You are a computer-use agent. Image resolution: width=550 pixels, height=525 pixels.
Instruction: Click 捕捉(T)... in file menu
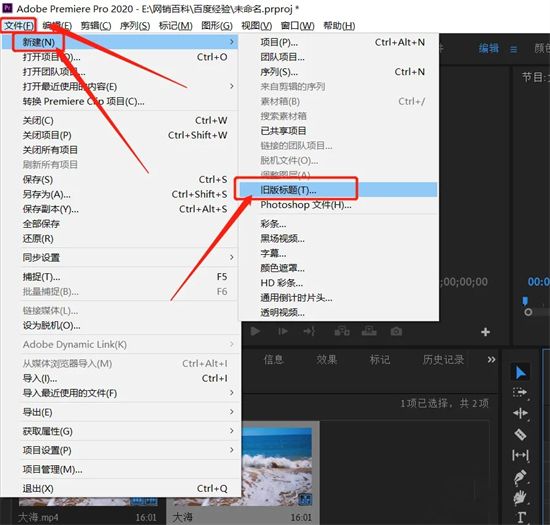pos(120,277)
